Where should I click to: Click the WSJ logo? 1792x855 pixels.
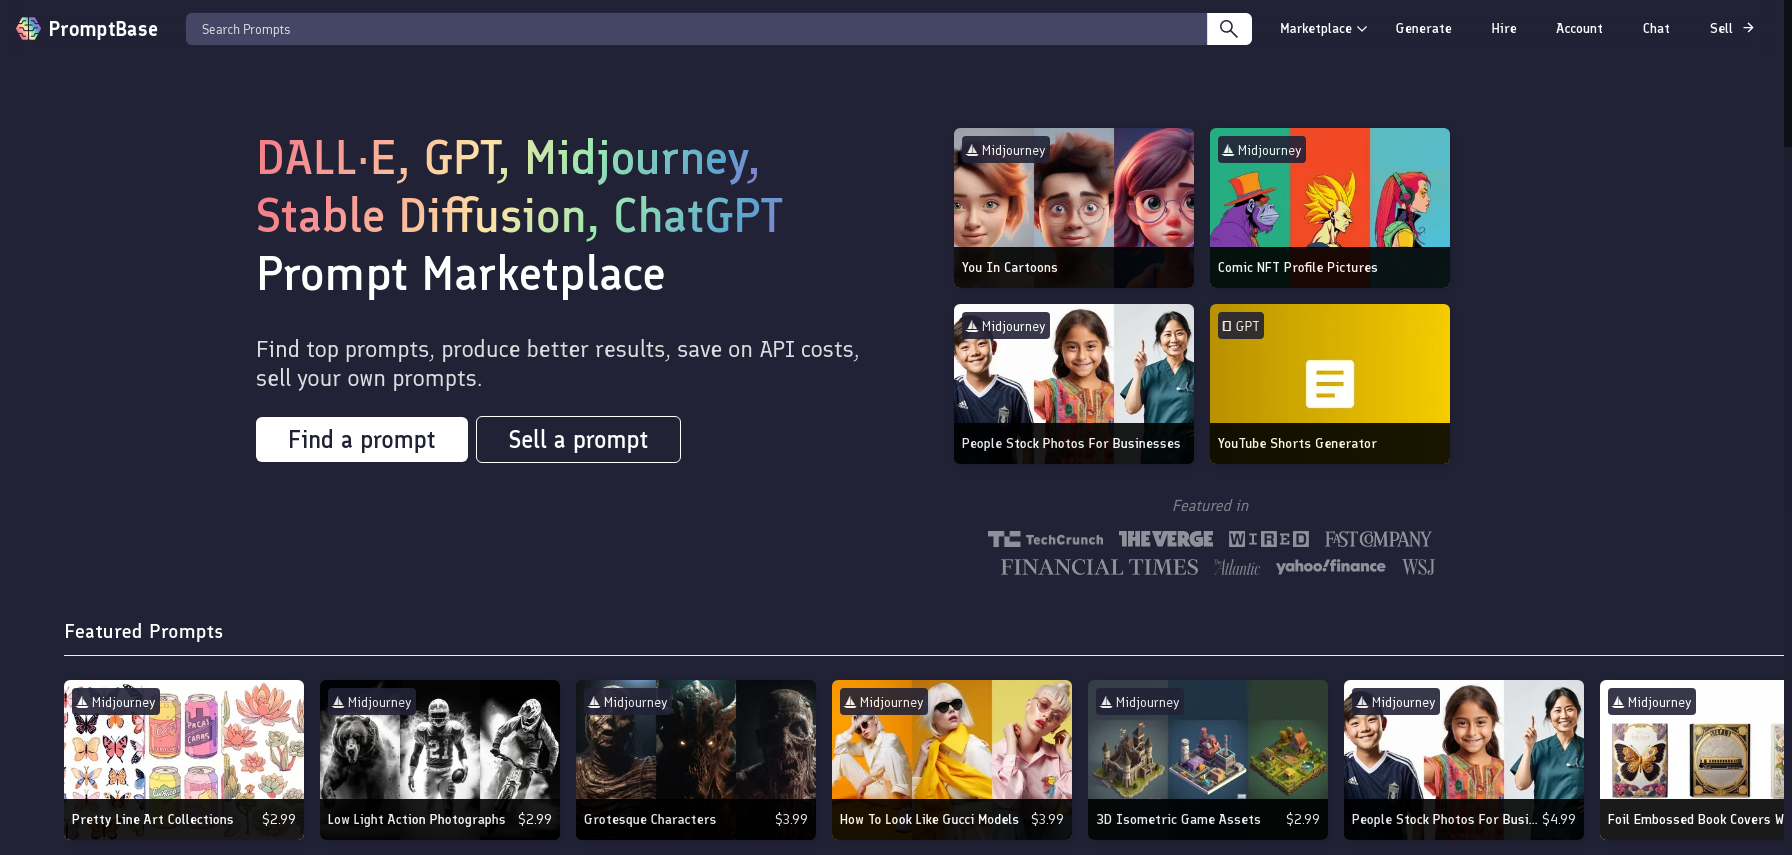tap(1418, 567)
